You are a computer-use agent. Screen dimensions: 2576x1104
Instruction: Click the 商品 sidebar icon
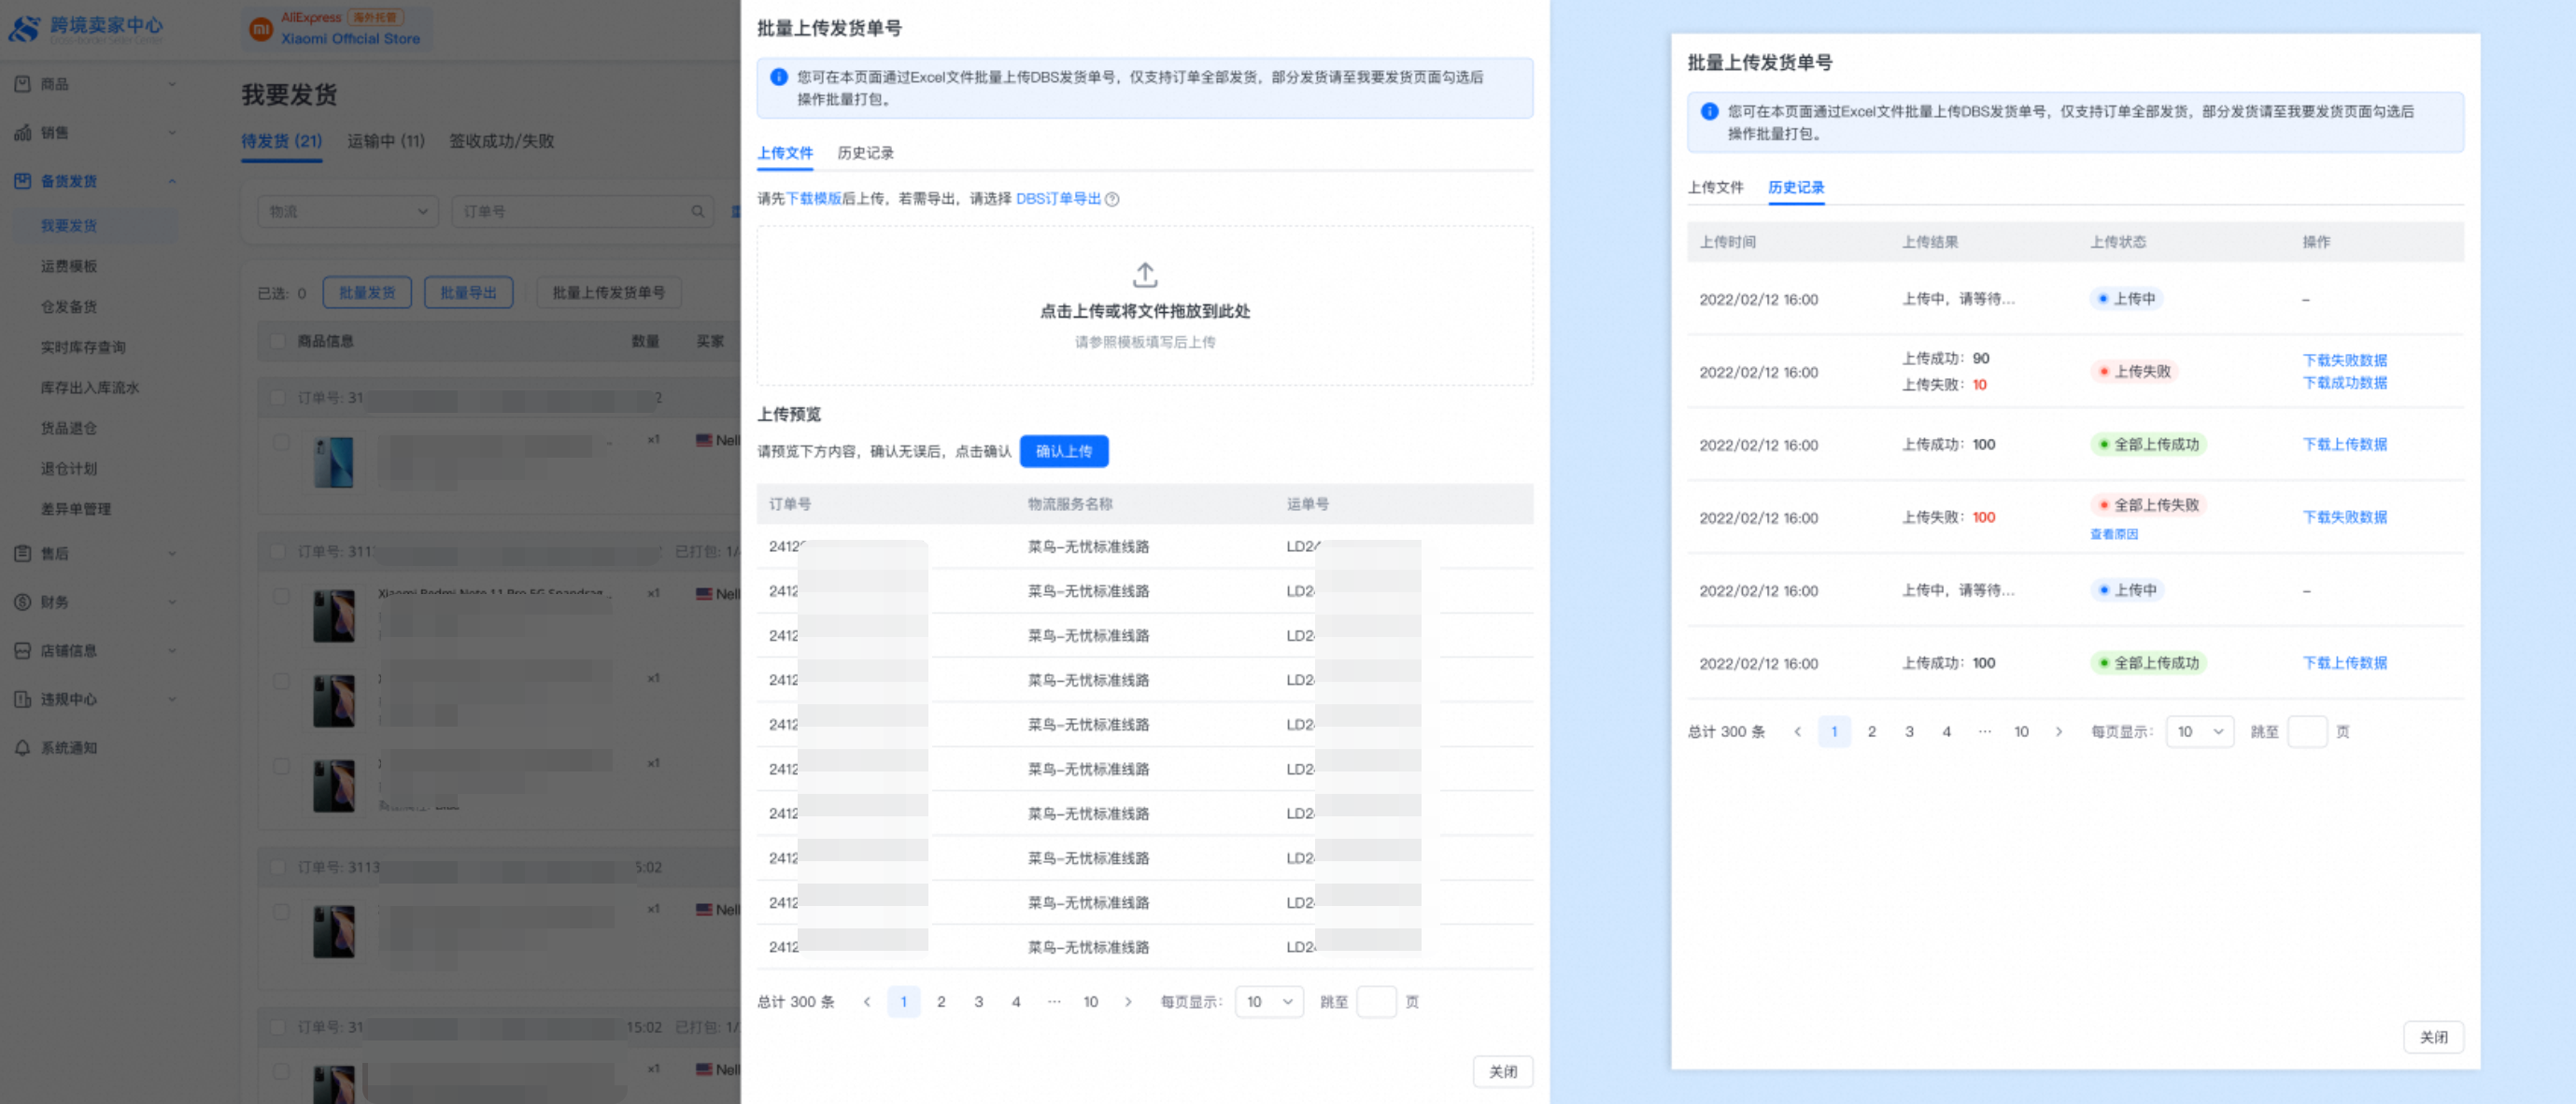tap(22, 84)
